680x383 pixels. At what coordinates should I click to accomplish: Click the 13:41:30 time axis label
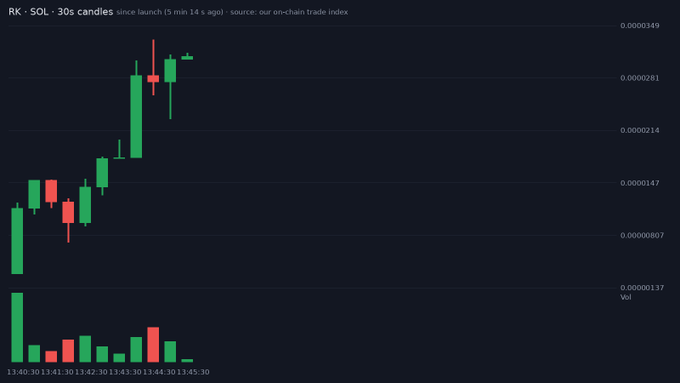click(57, 372)
